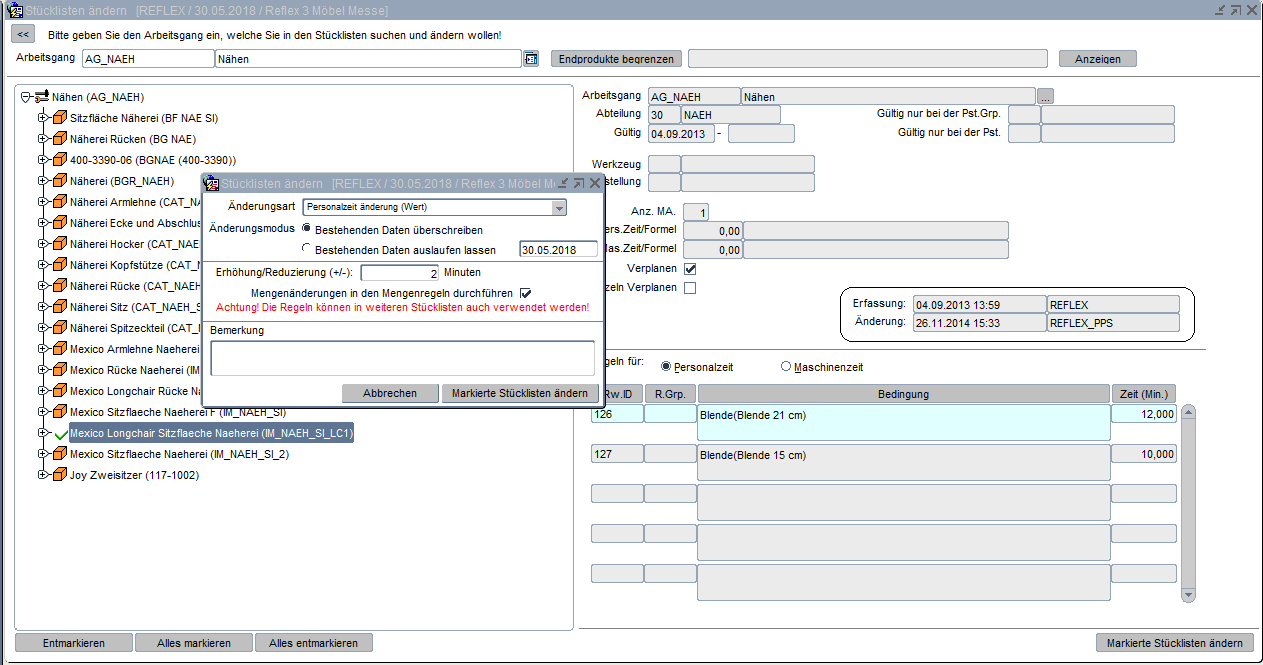Click the Joy Zweisitzer box icon

(x=60, y=475)
